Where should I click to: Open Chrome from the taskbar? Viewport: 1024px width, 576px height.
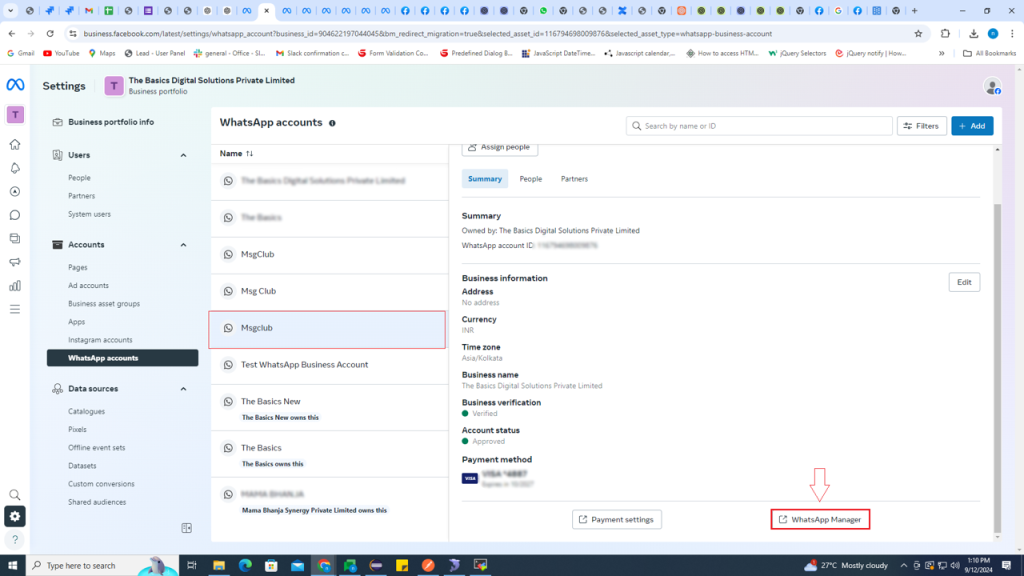(x=324, y=566)
